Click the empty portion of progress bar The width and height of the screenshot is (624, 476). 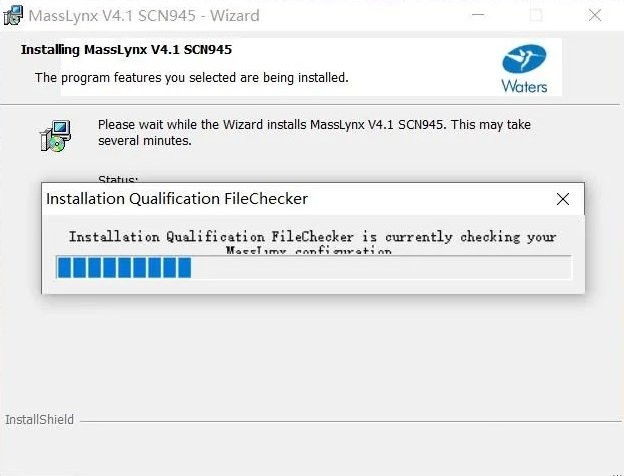[x=380, y=267]
